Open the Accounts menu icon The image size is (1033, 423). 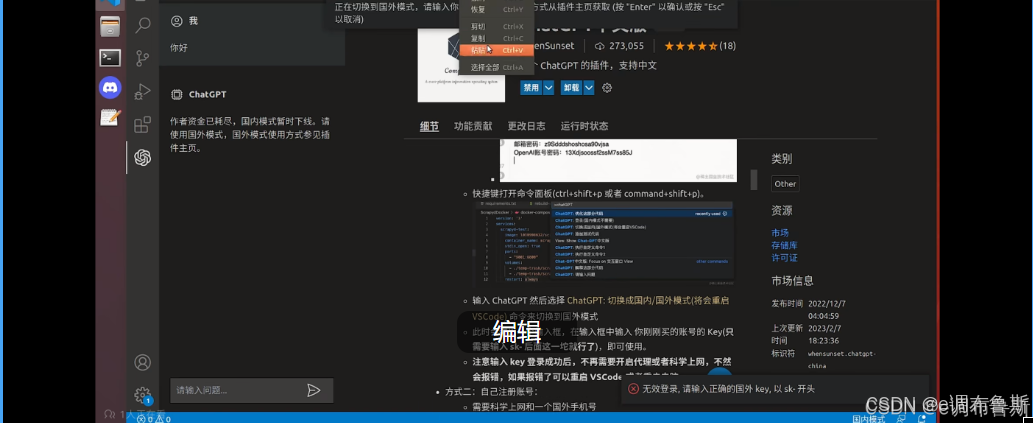142,362
